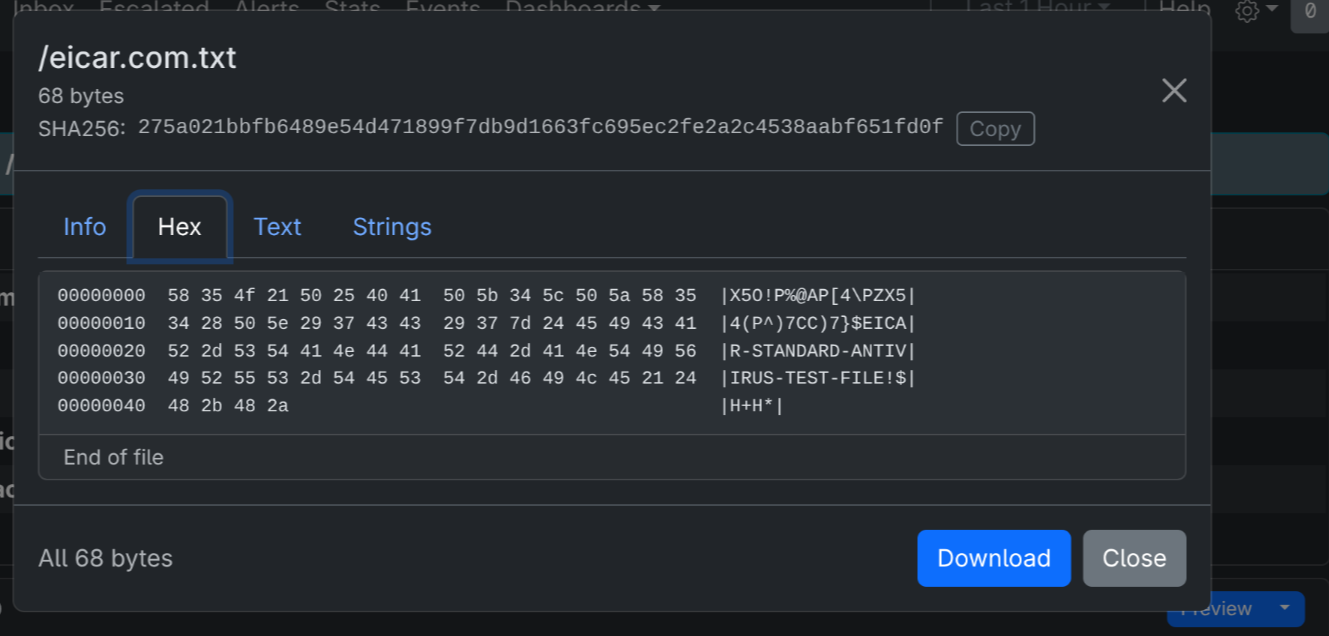
Task: Click hex offset 00000010 row
Action: click(486, 323)
